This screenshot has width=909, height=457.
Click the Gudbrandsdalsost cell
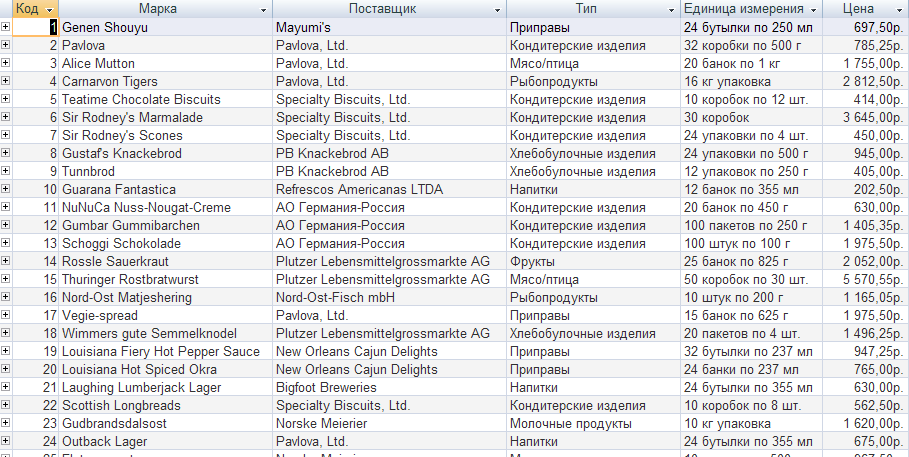tap(166, 423)
